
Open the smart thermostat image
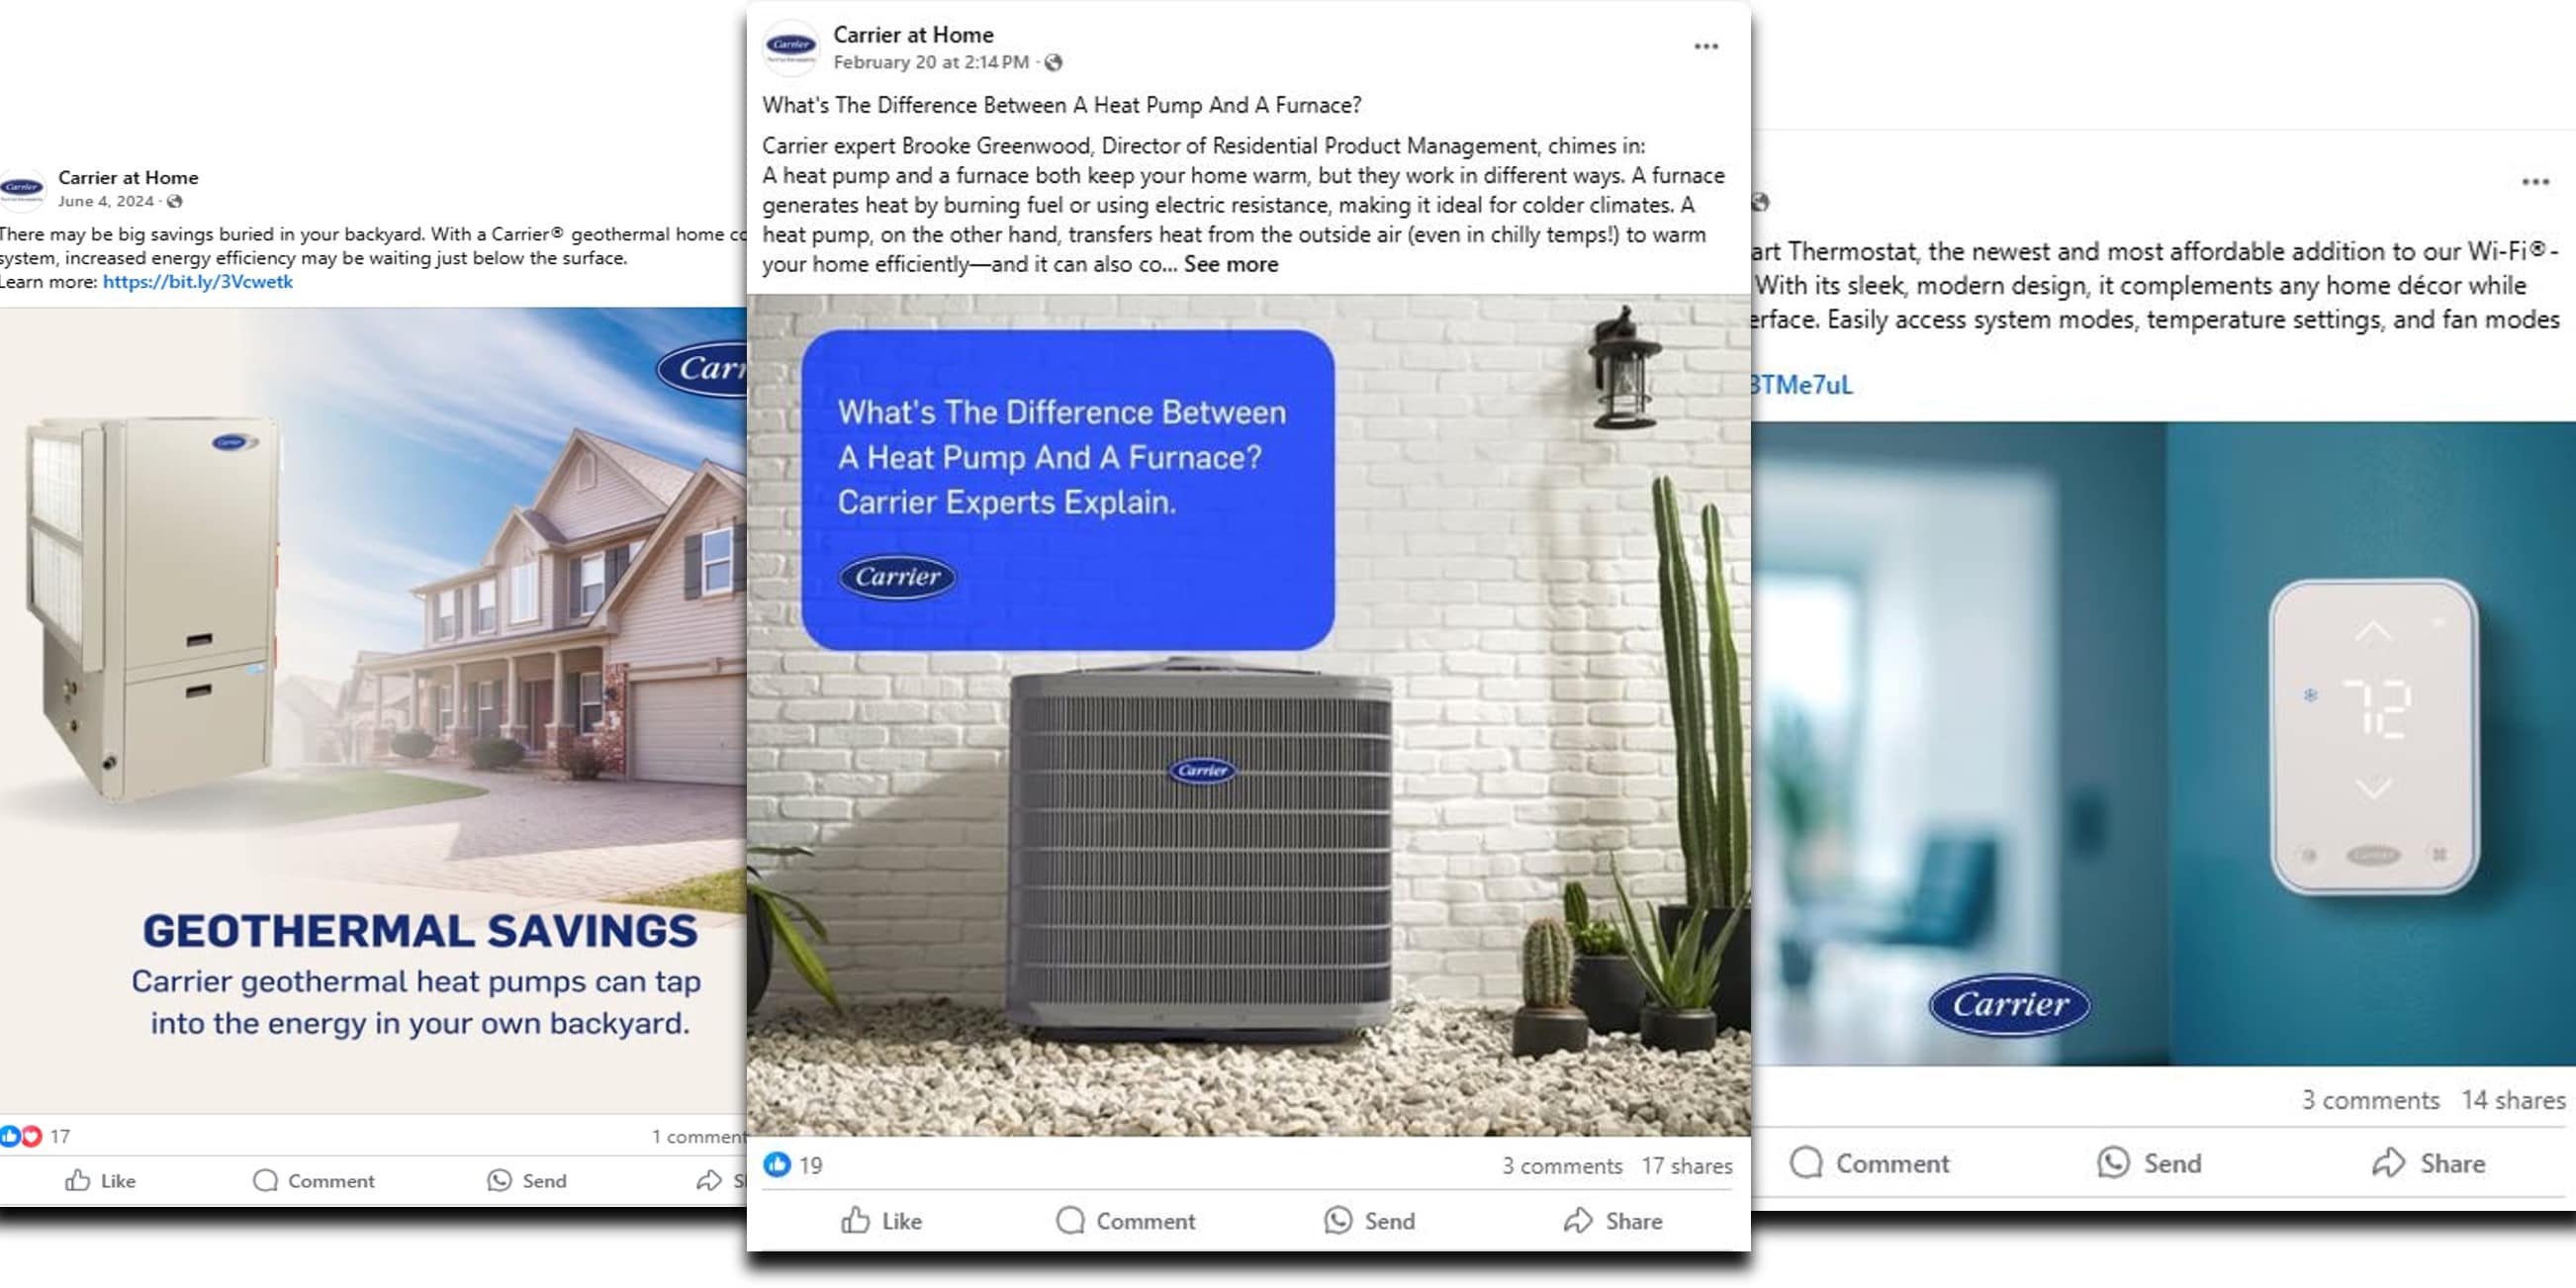[2163, 743]
